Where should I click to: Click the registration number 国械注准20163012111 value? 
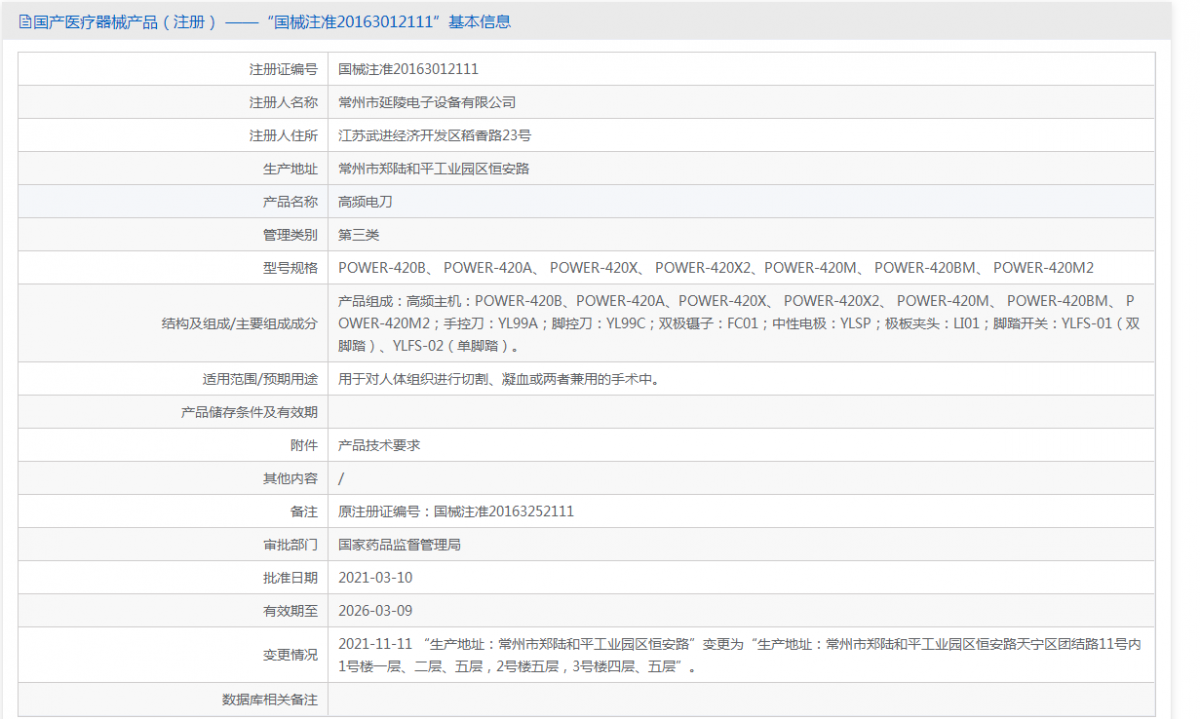tap(408, 69)
